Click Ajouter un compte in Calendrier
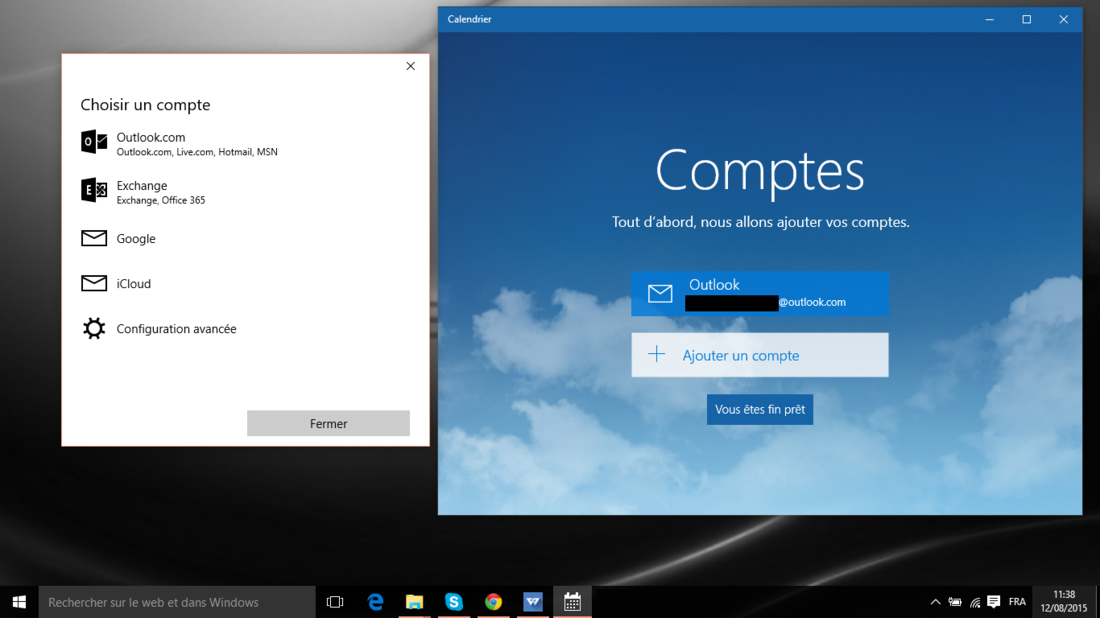 click(760, 355)
